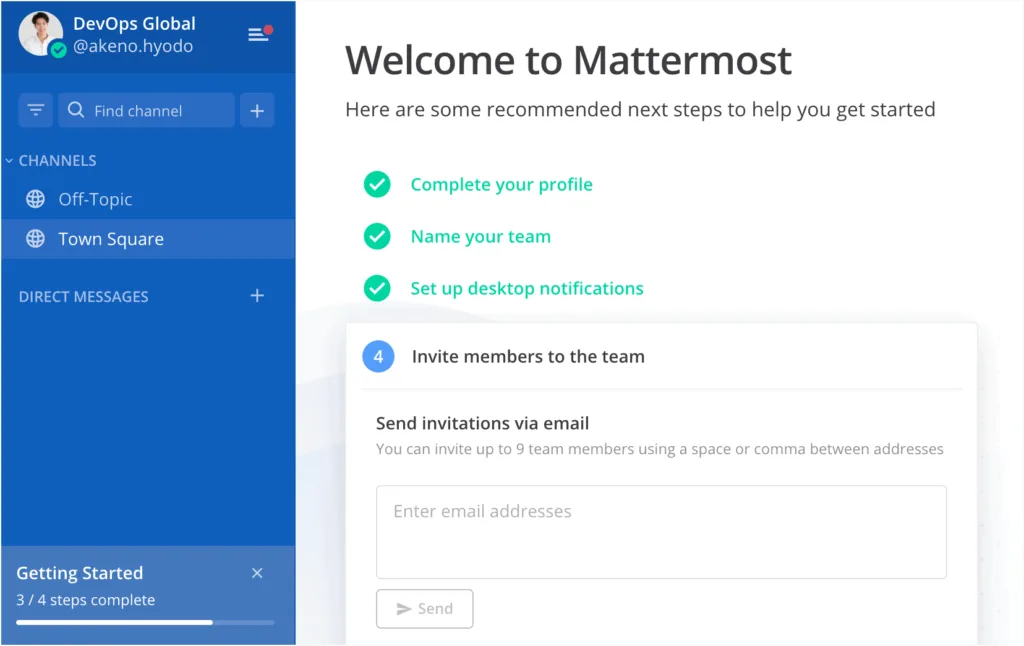1024x646 pixels.
Task: Click the DIRECT MESSAGES header
Action: (84, 297)
